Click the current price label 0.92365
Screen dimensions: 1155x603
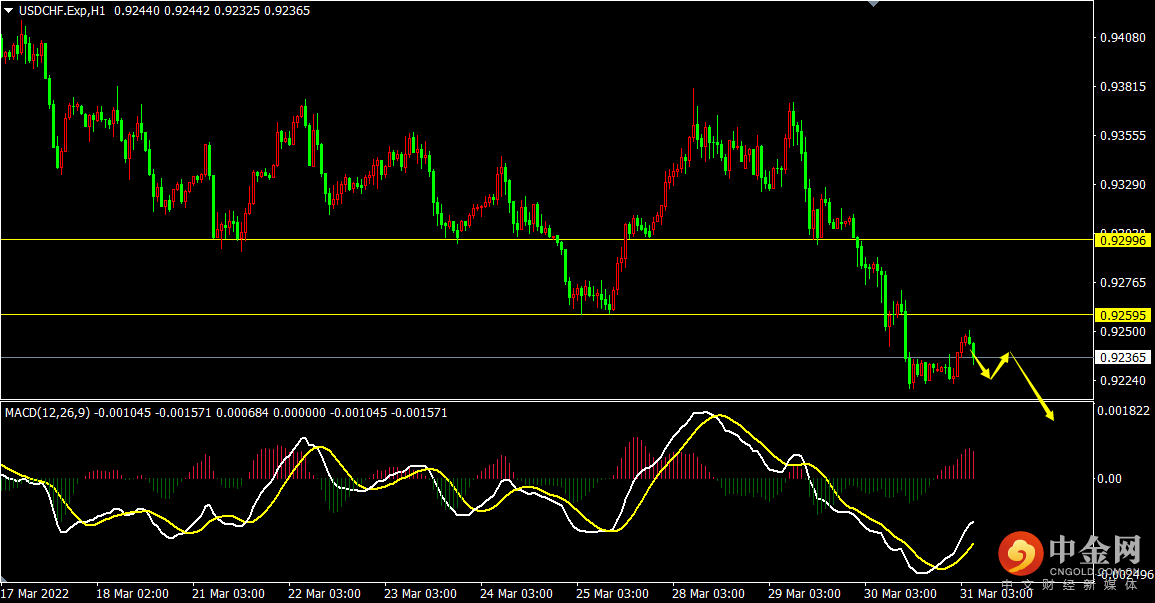point(1123,358)
